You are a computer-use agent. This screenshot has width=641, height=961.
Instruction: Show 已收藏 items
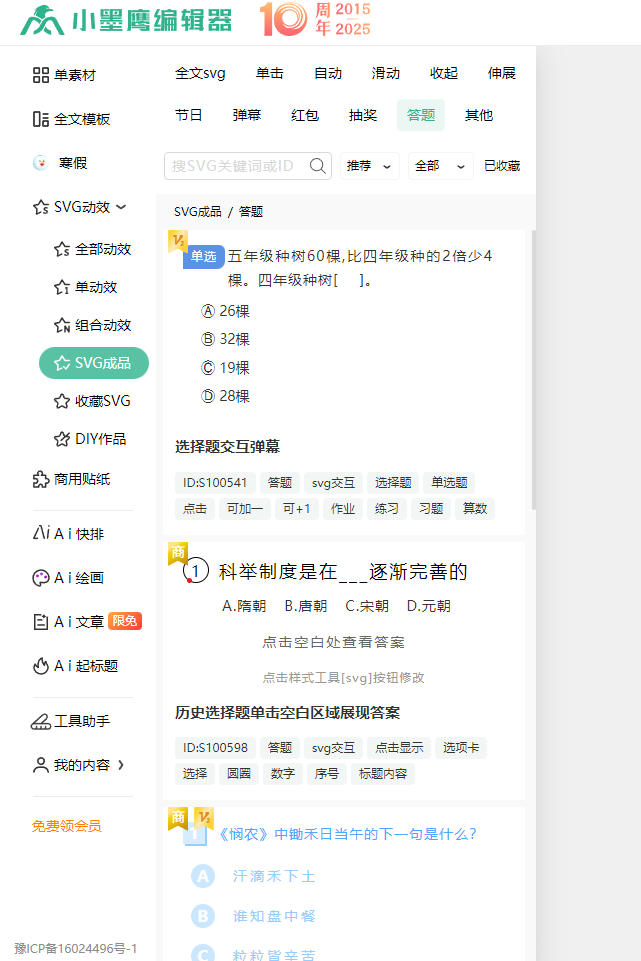502,166
